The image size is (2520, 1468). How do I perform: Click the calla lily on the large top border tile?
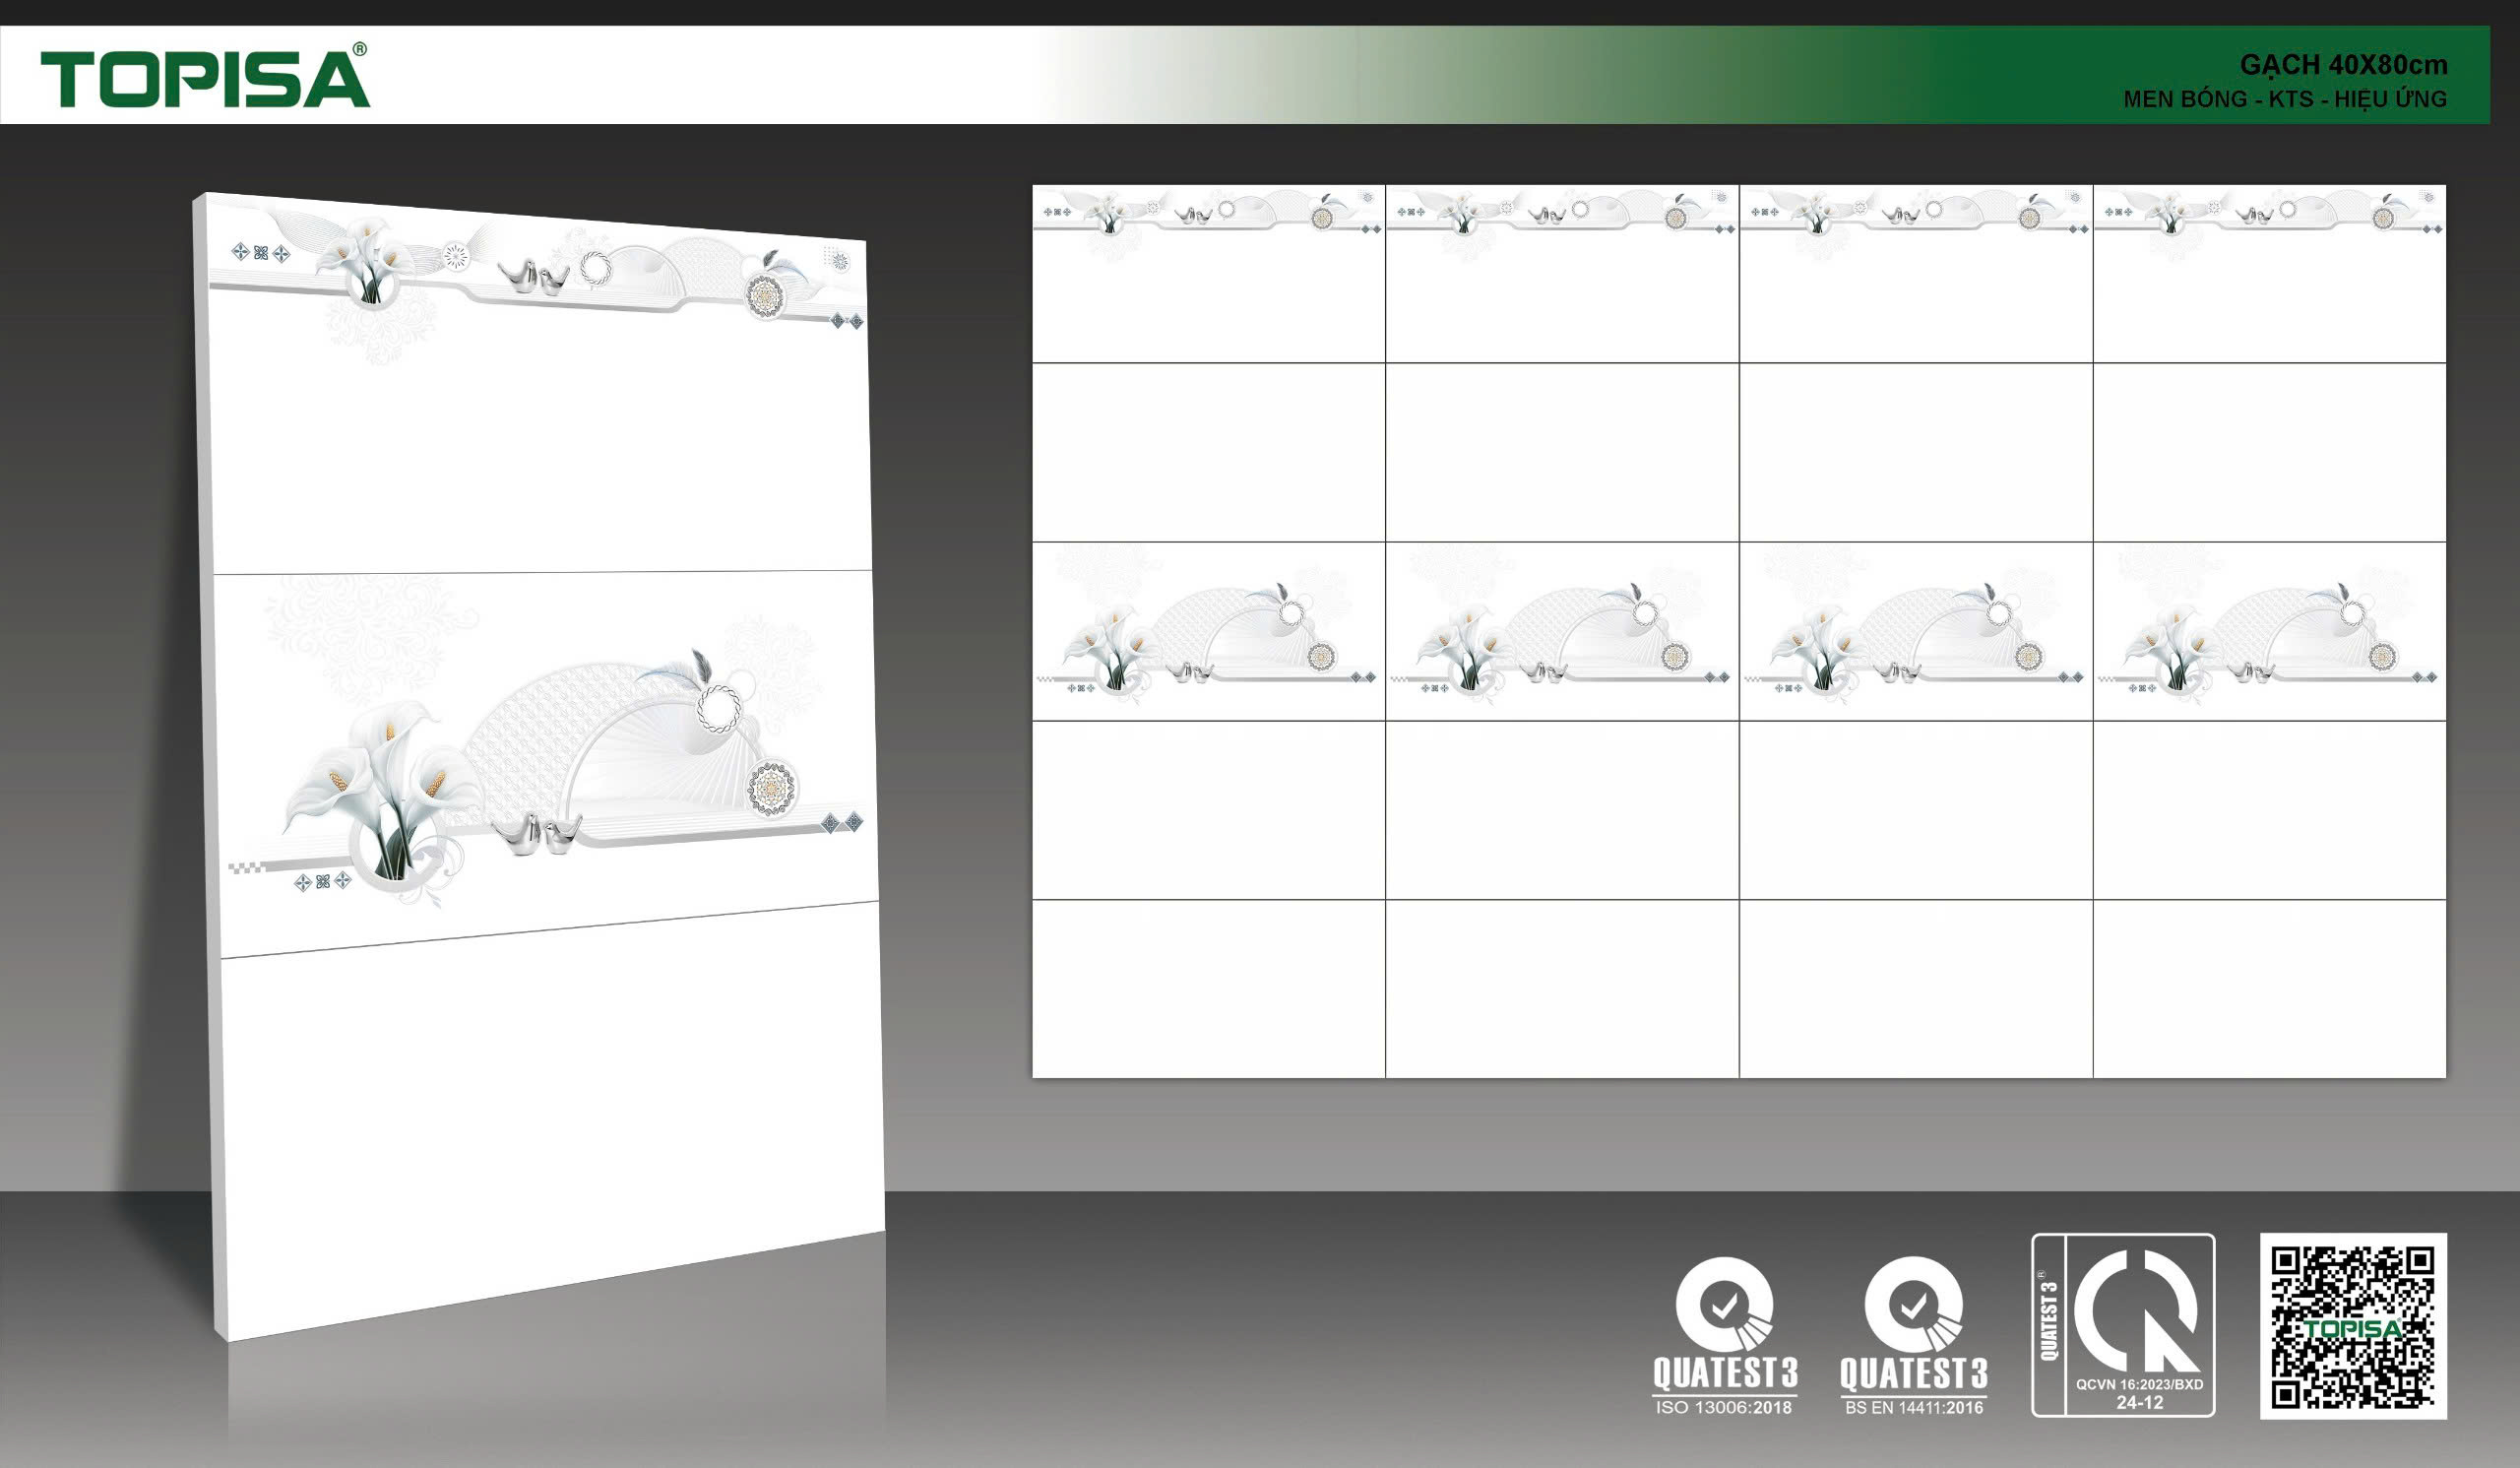pos(366,262)
